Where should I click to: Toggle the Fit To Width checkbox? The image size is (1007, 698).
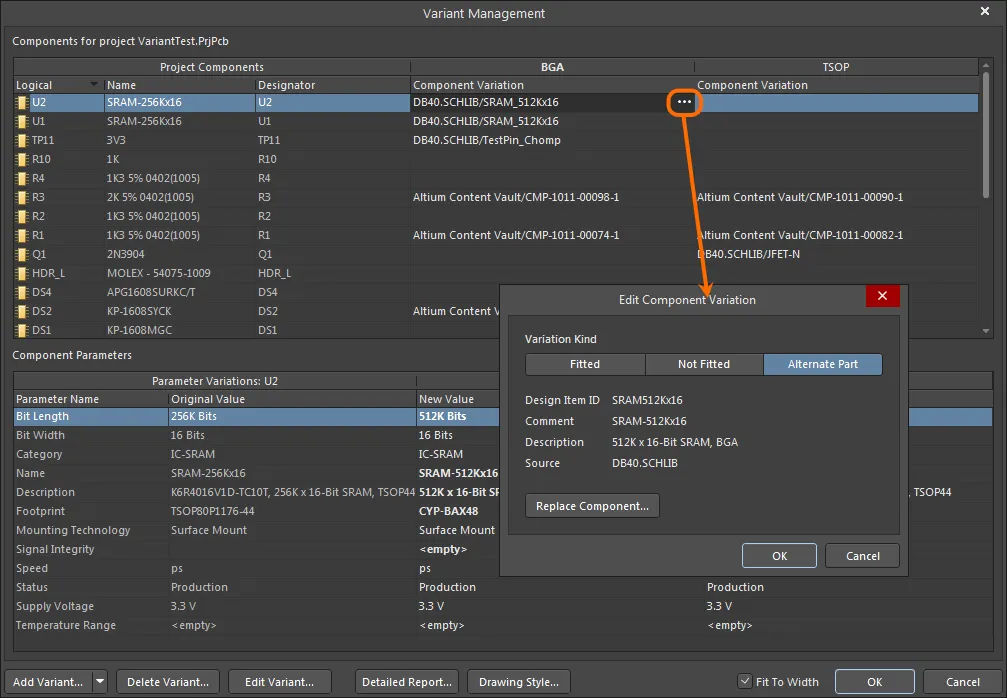pos(744,681)
